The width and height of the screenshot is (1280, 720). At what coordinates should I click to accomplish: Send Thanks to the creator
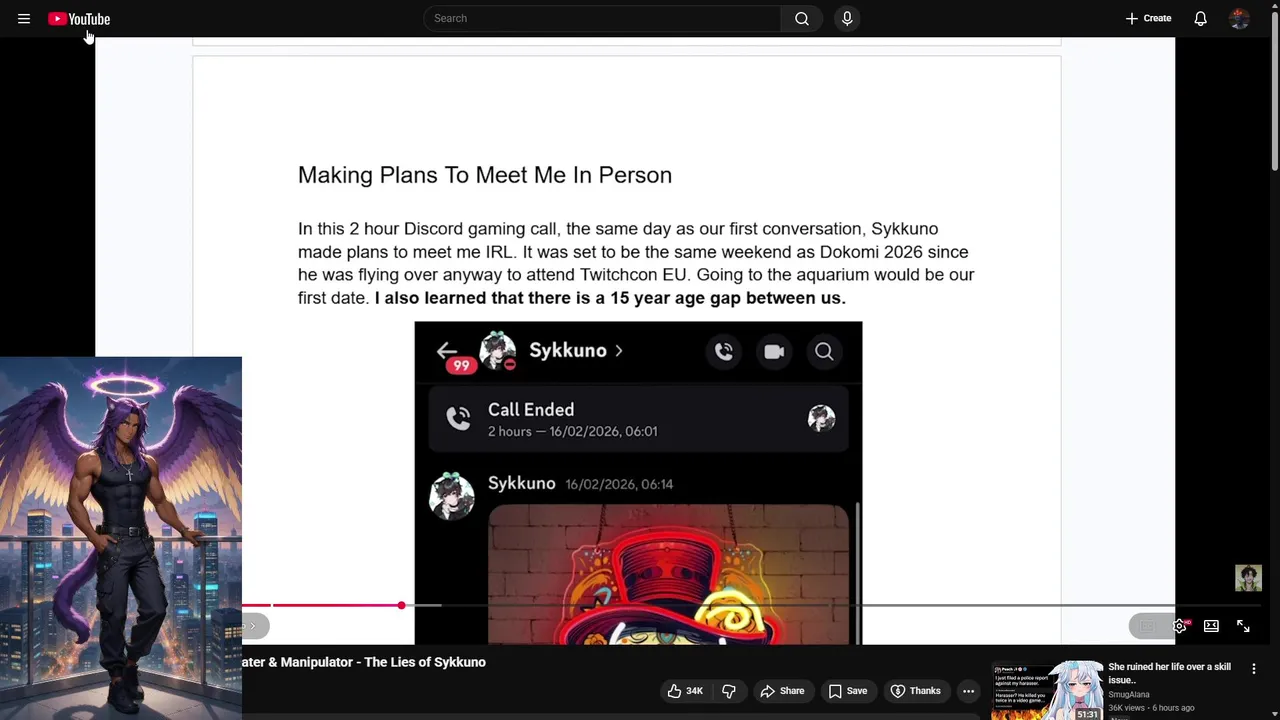915,691
